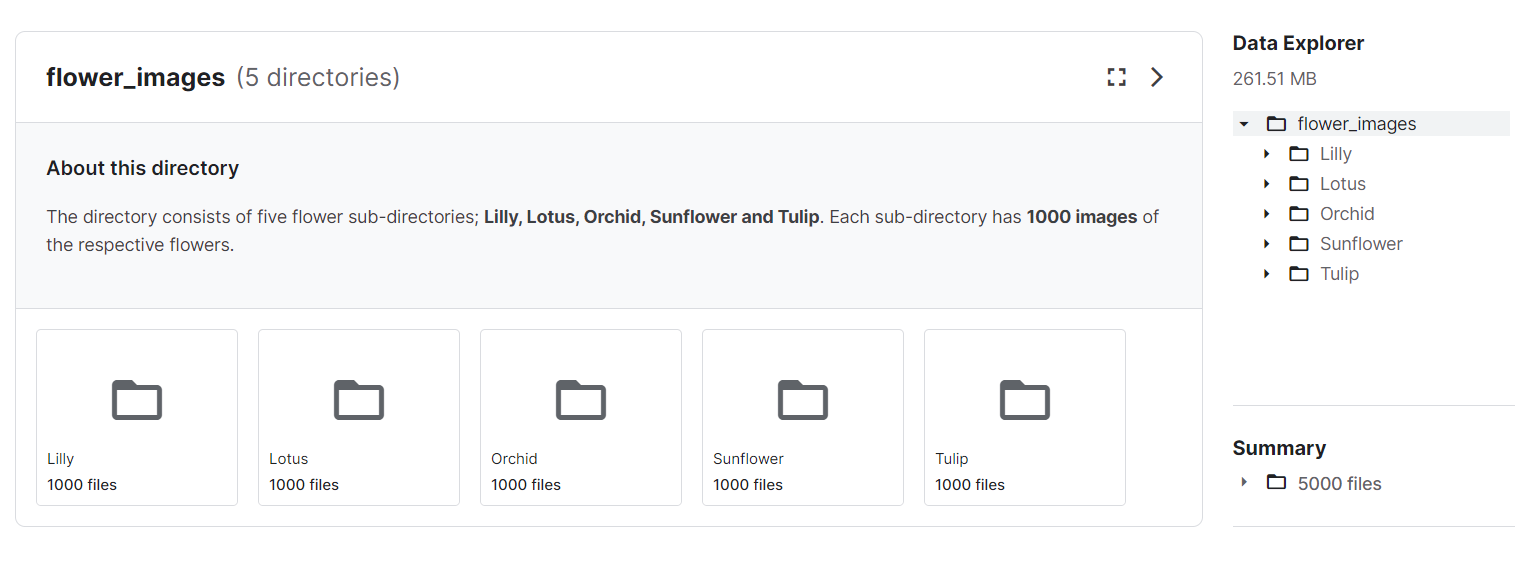Open the Tulip folder card icon

coord(1025,400)
